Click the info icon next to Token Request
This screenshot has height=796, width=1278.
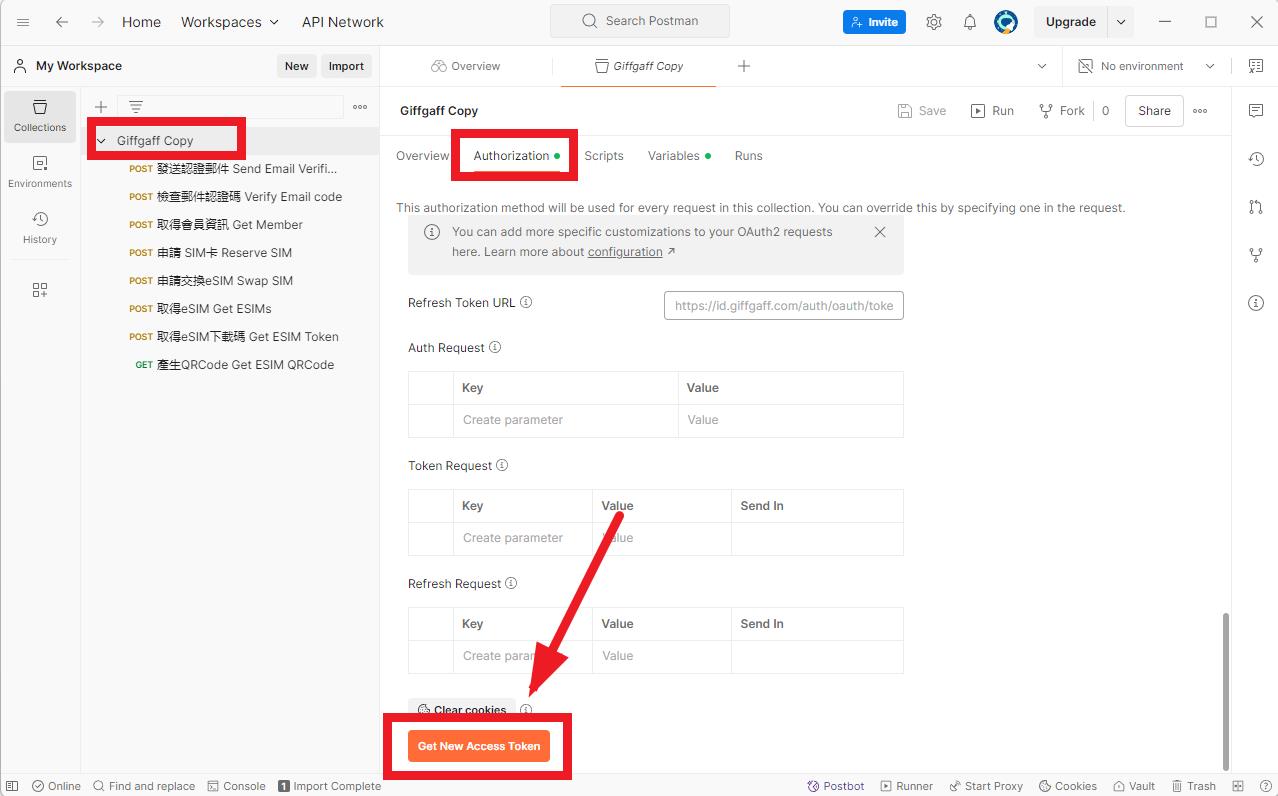tap(502, 466)
